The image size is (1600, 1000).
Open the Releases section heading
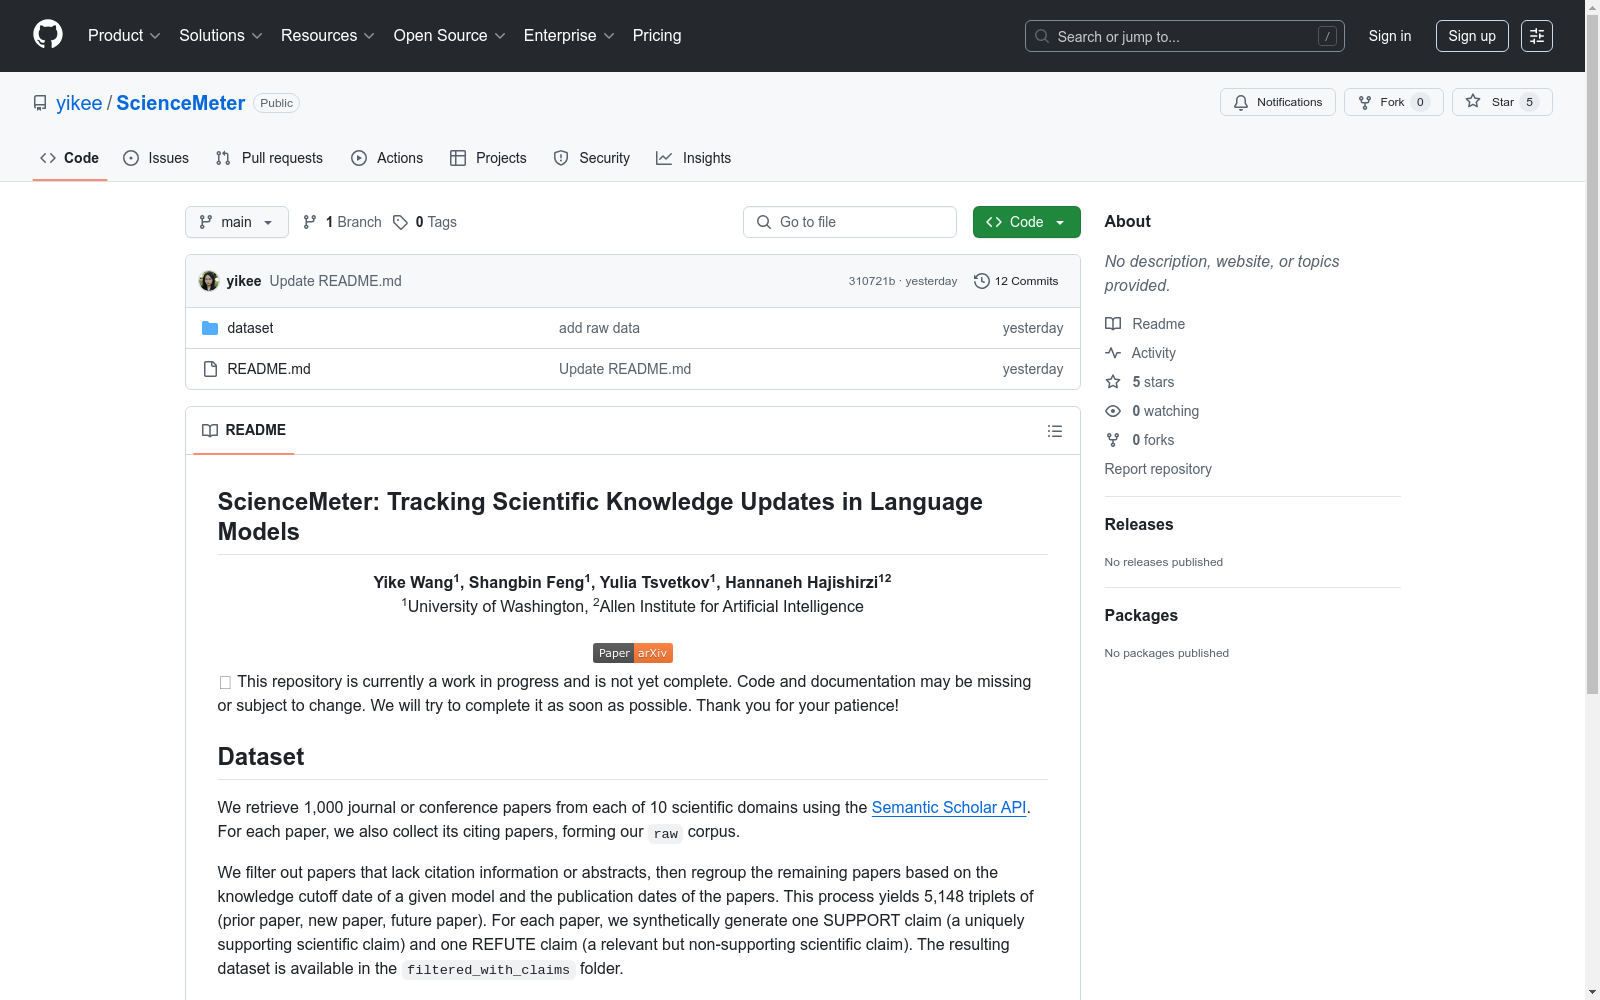tap(1139, 524)
